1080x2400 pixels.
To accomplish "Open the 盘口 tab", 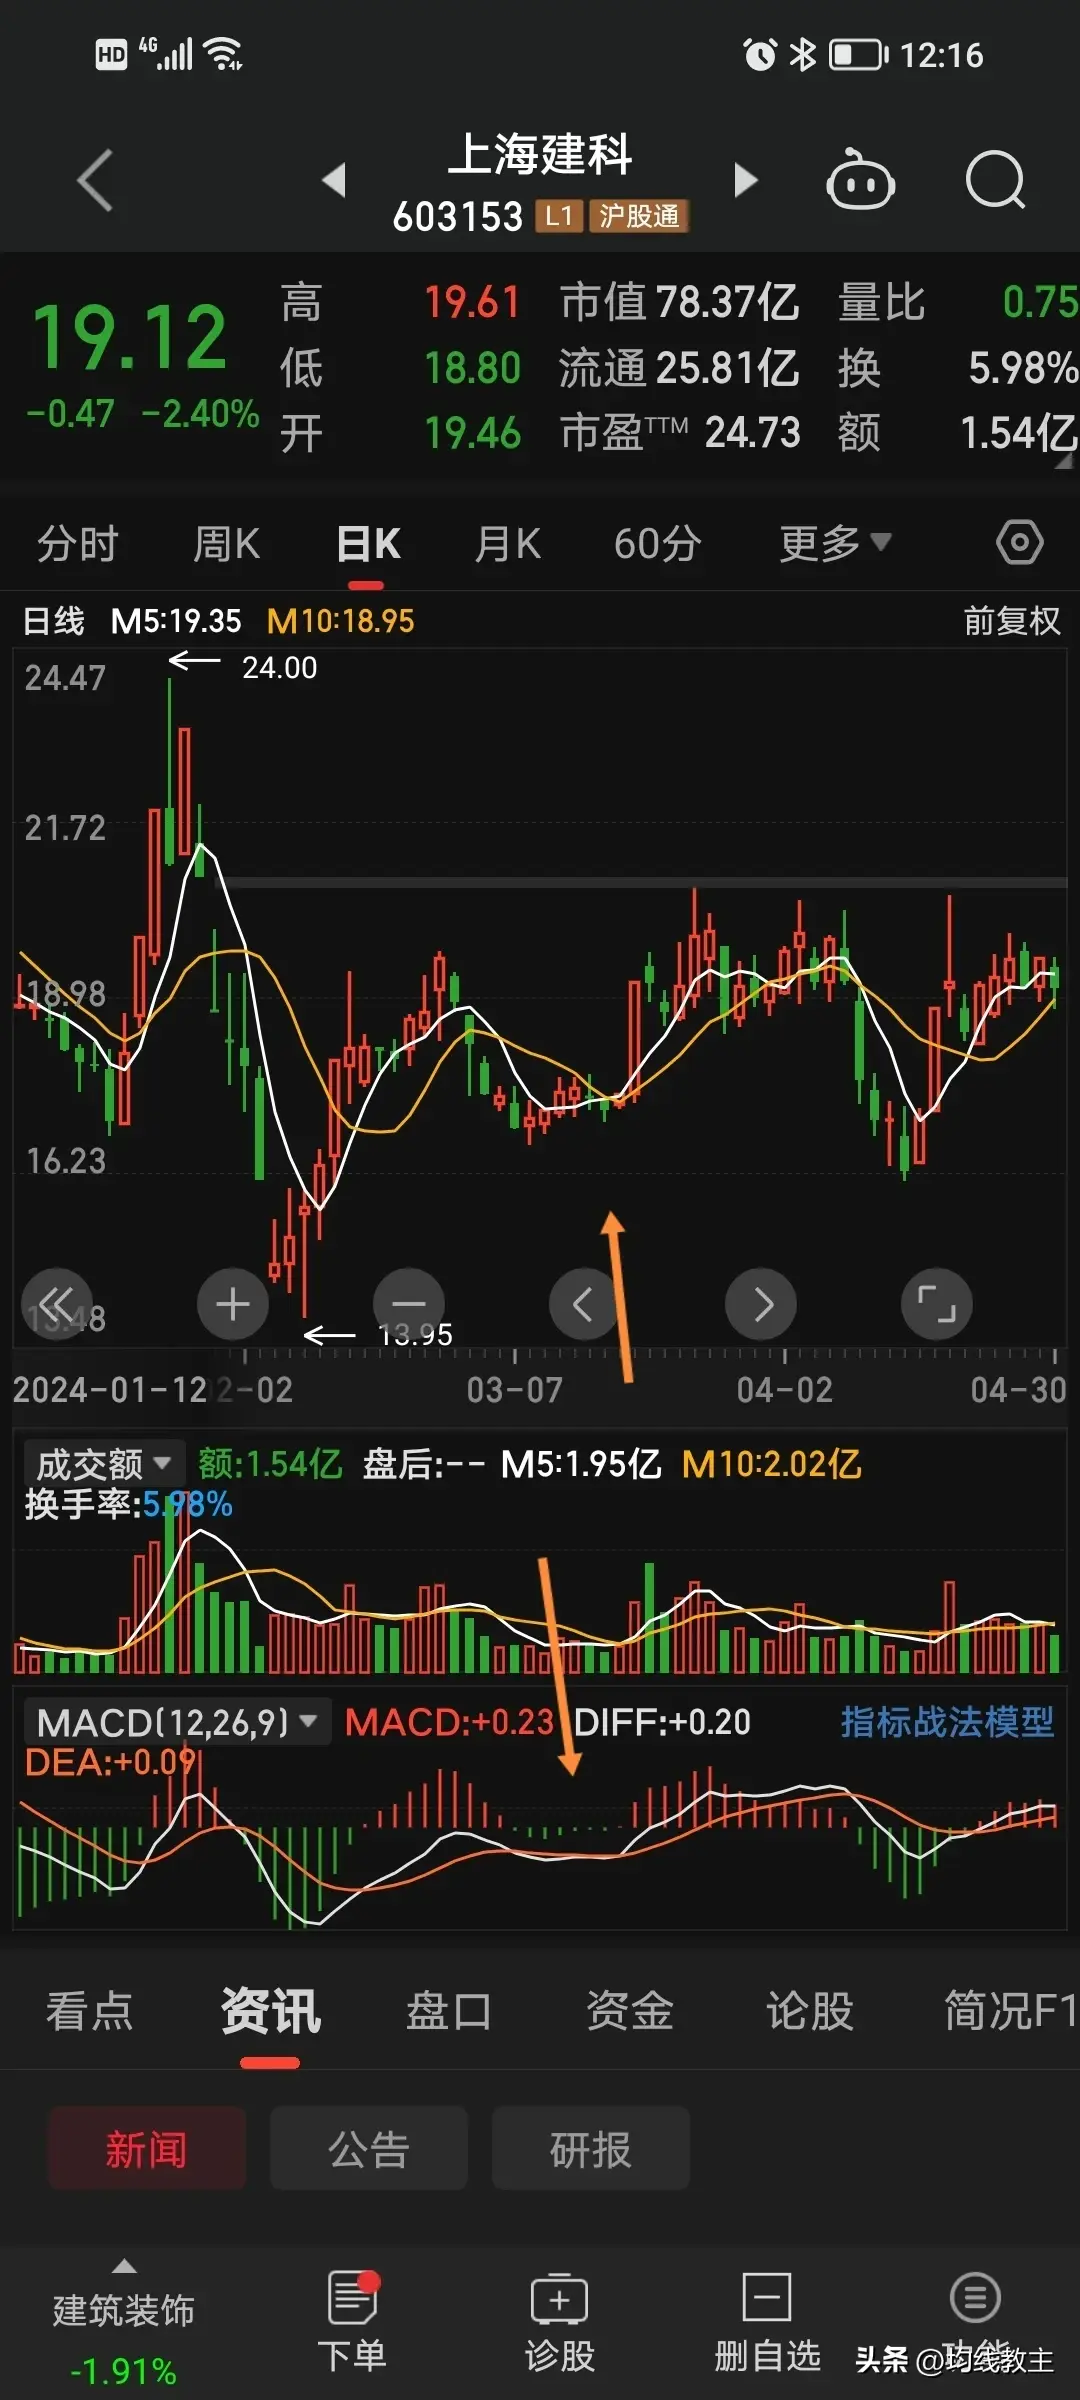I will 449,2011.
